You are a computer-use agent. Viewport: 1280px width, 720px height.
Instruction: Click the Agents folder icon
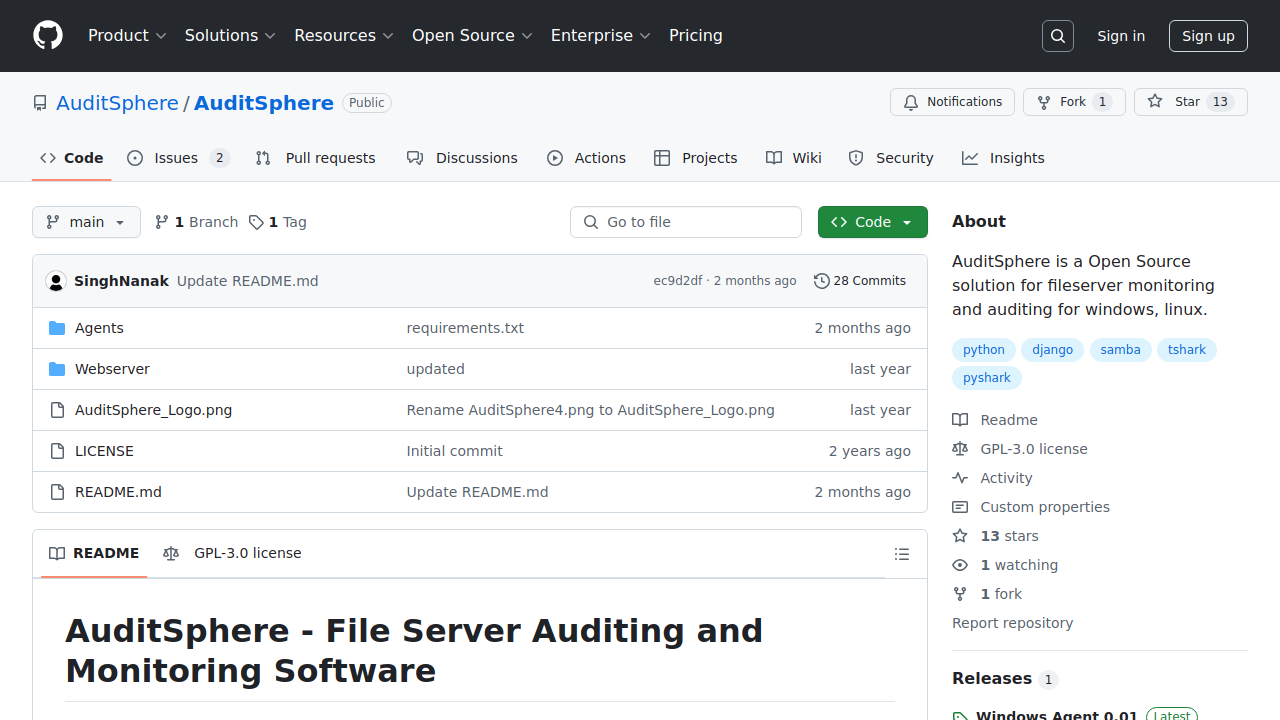[x=57, y=328]
